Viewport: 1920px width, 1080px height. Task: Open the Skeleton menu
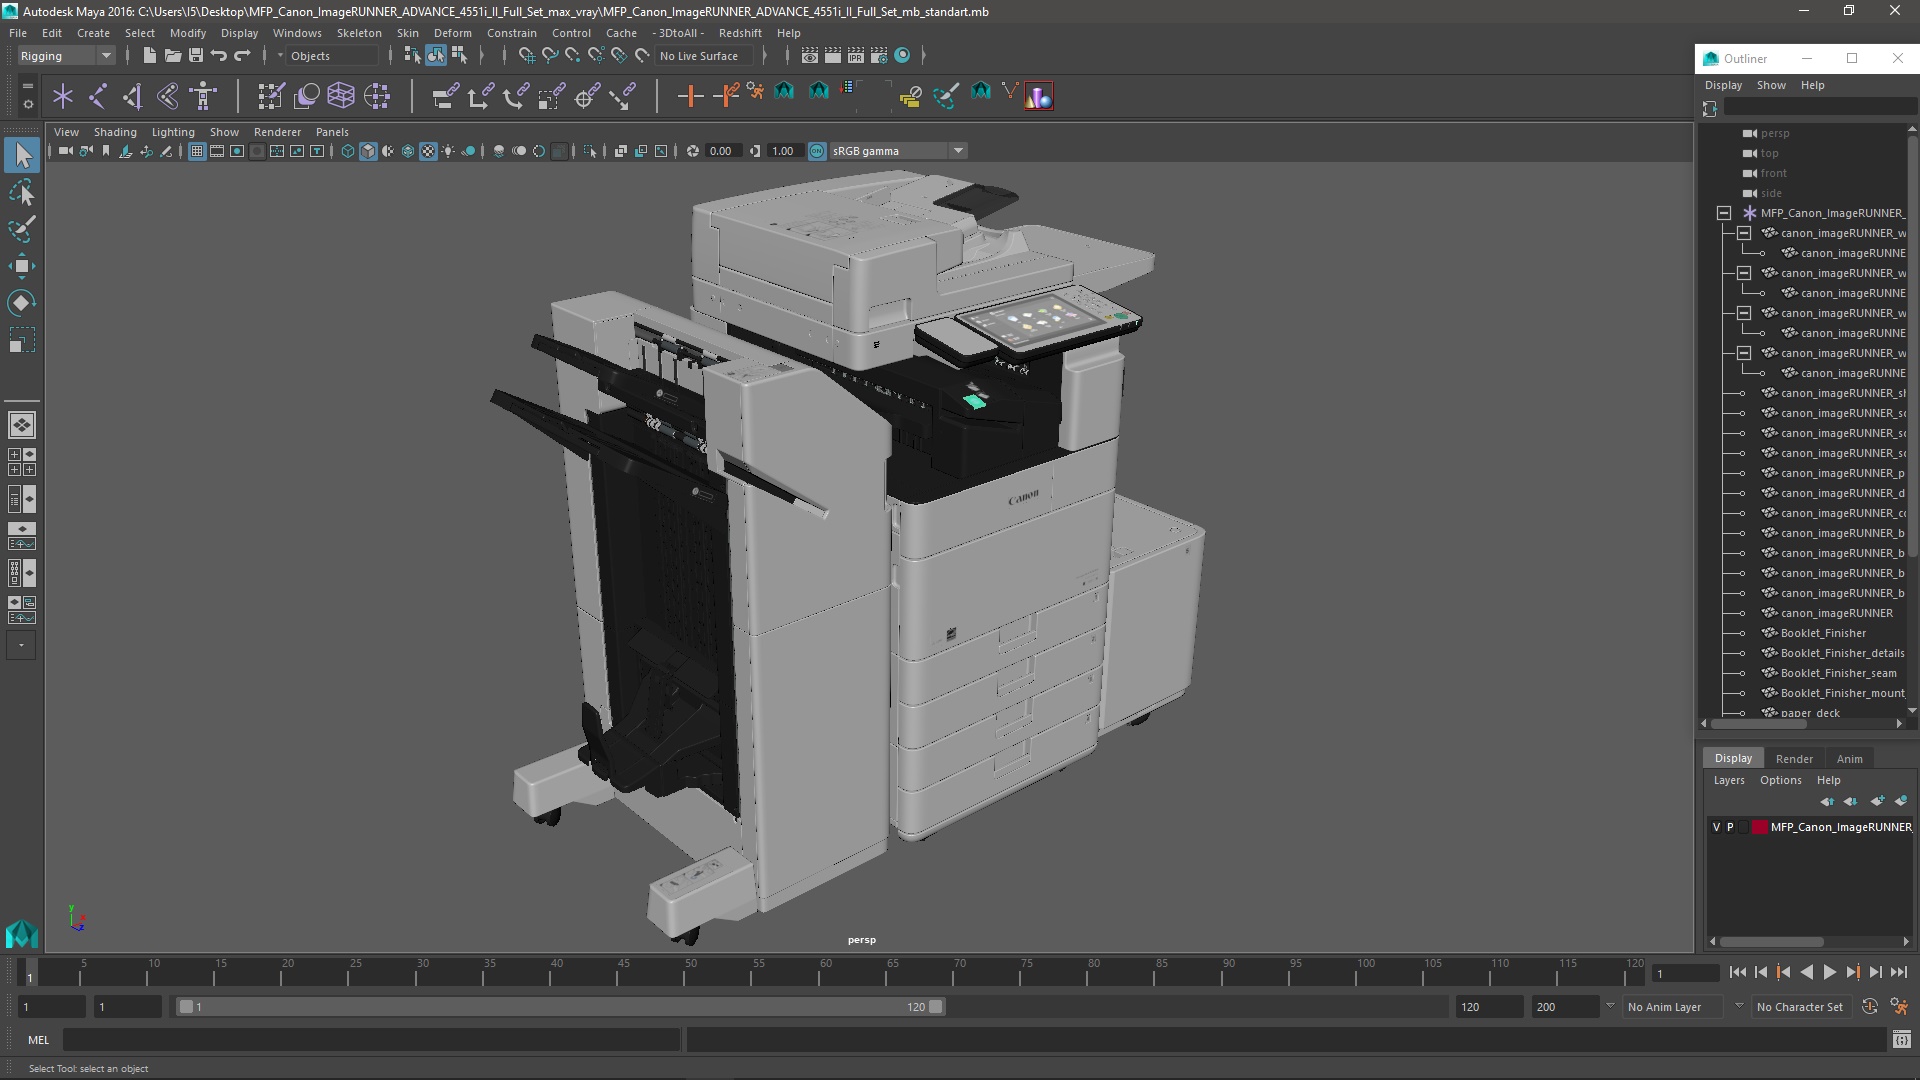359,33
